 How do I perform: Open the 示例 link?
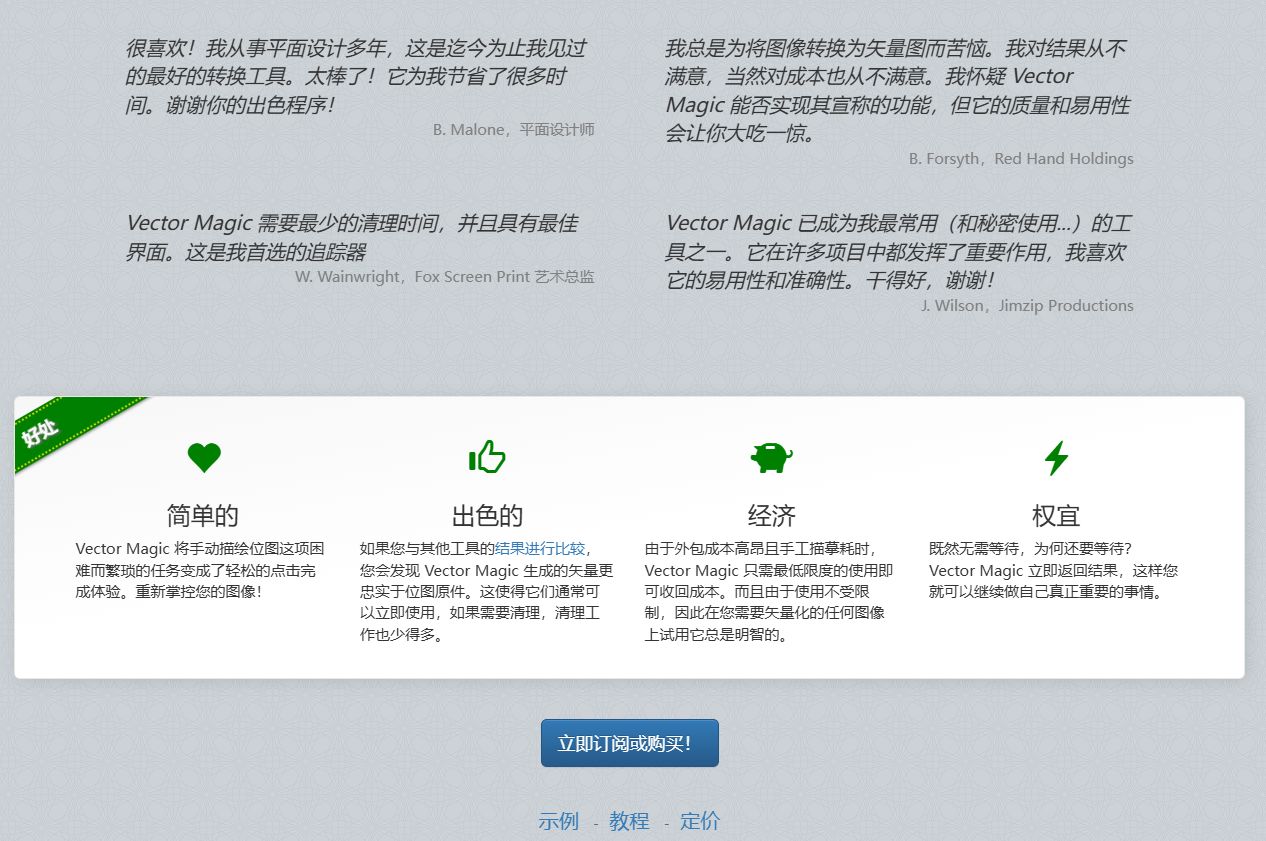coord(559,821)
